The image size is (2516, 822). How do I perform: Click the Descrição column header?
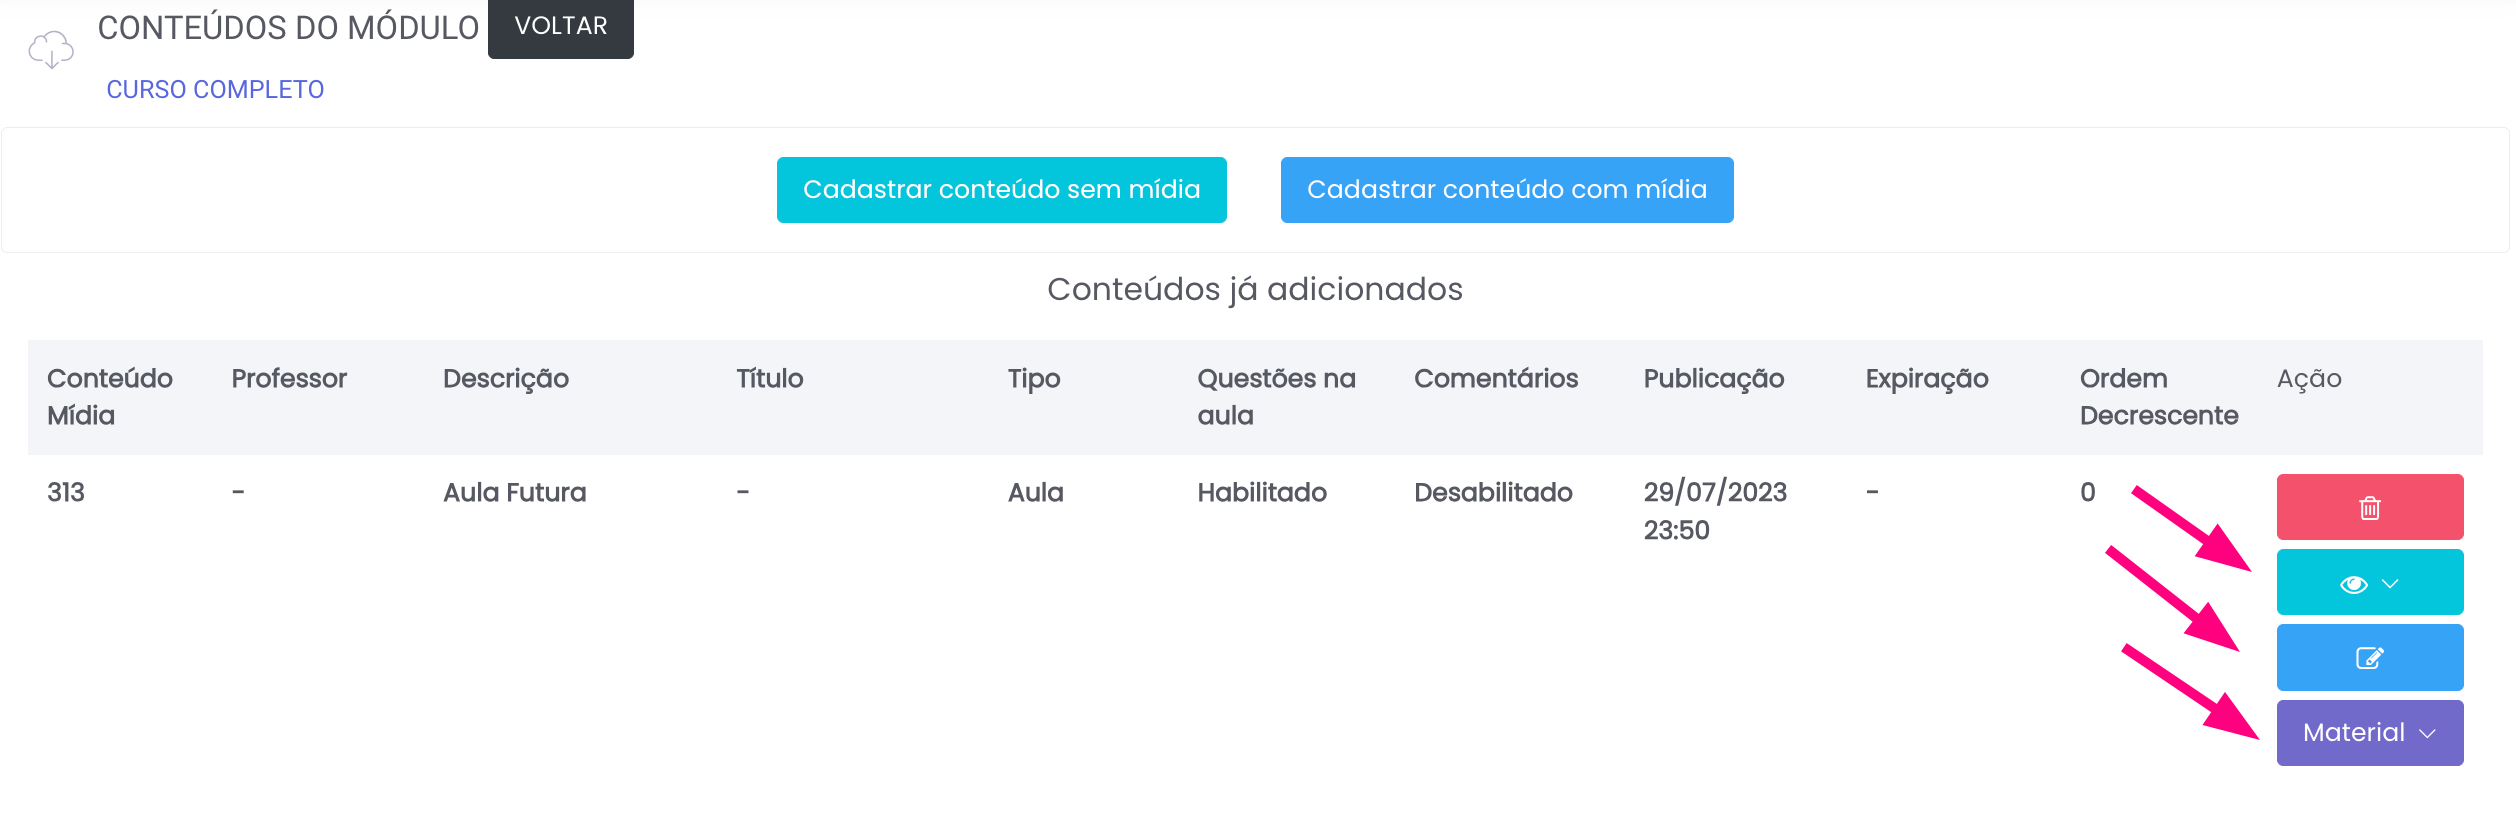505,379
